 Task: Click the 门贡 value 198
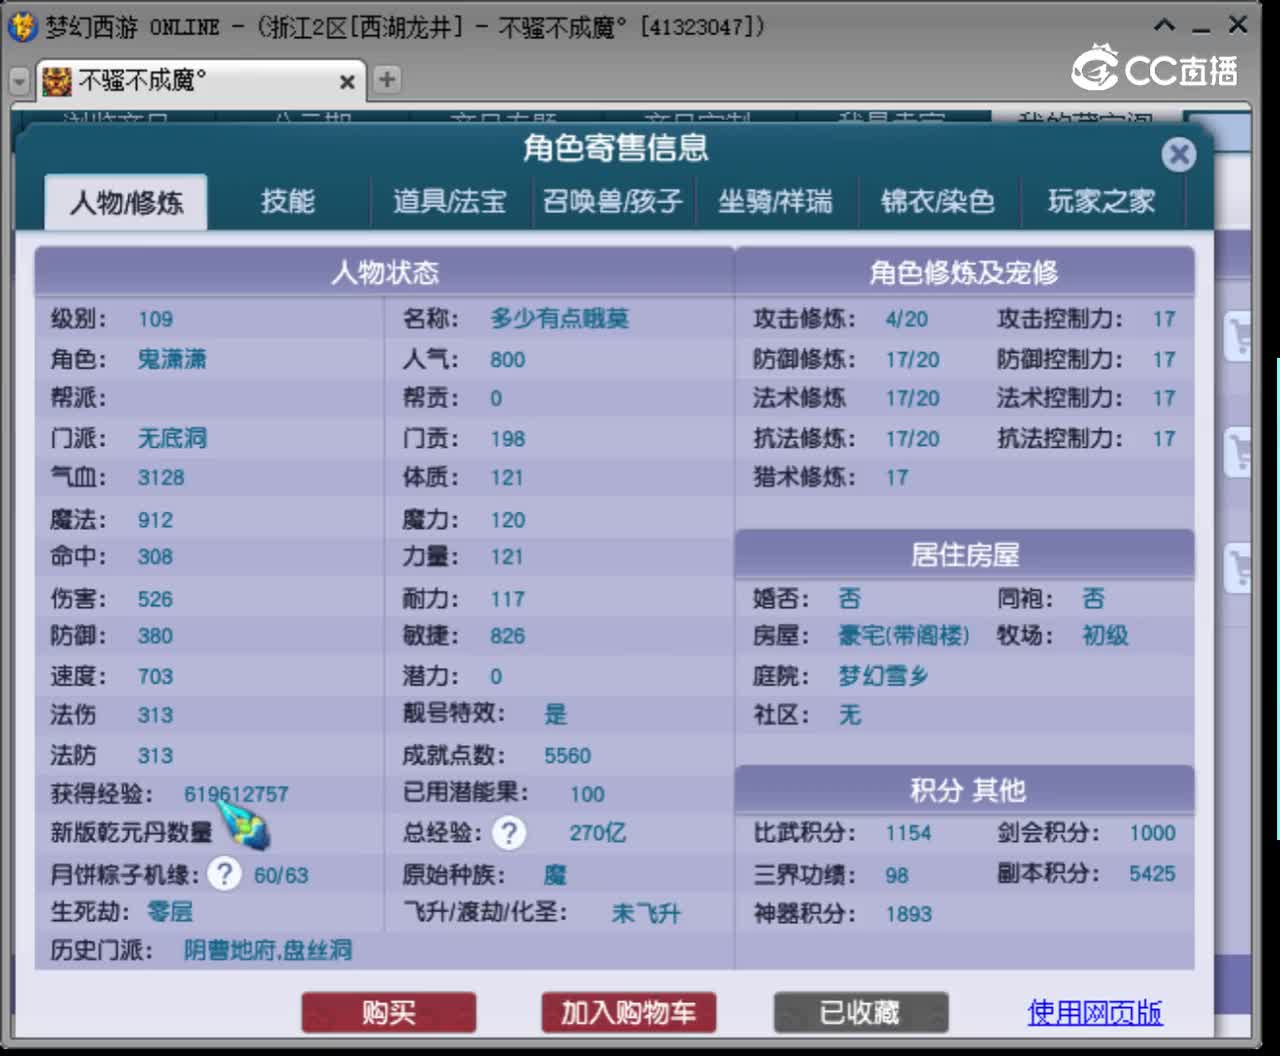point(508,439)
